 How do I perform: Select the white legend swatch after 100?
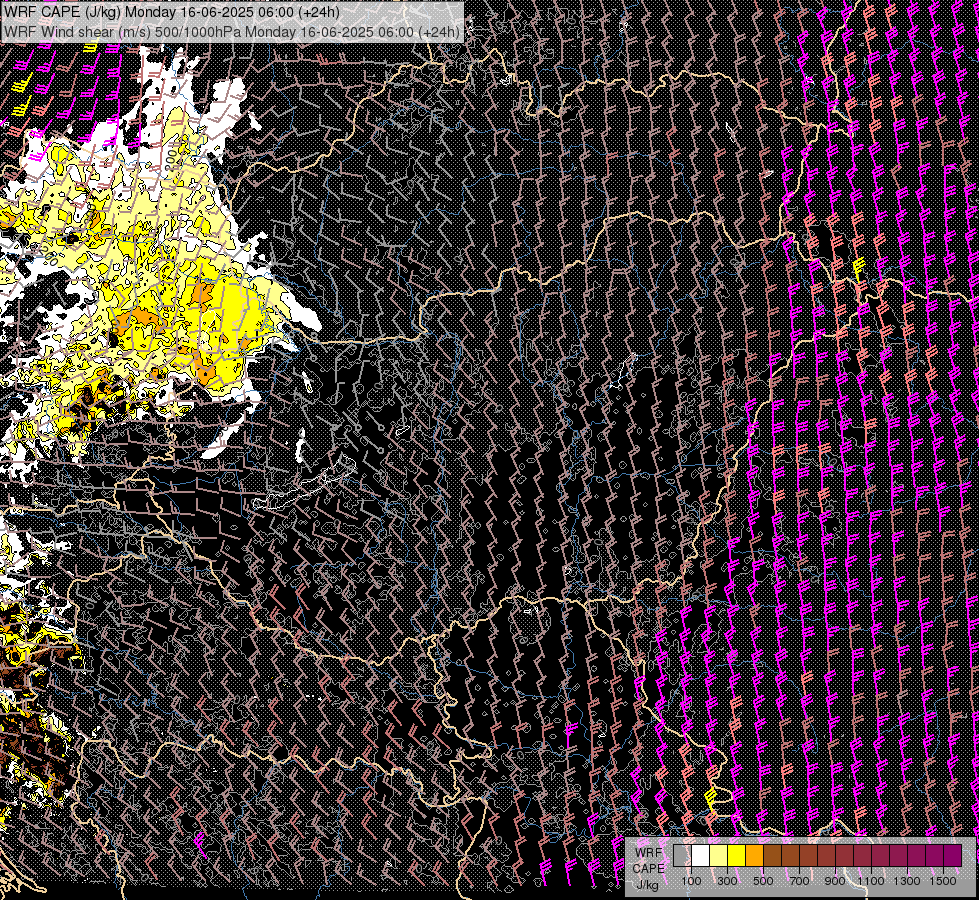coord(701,855)
